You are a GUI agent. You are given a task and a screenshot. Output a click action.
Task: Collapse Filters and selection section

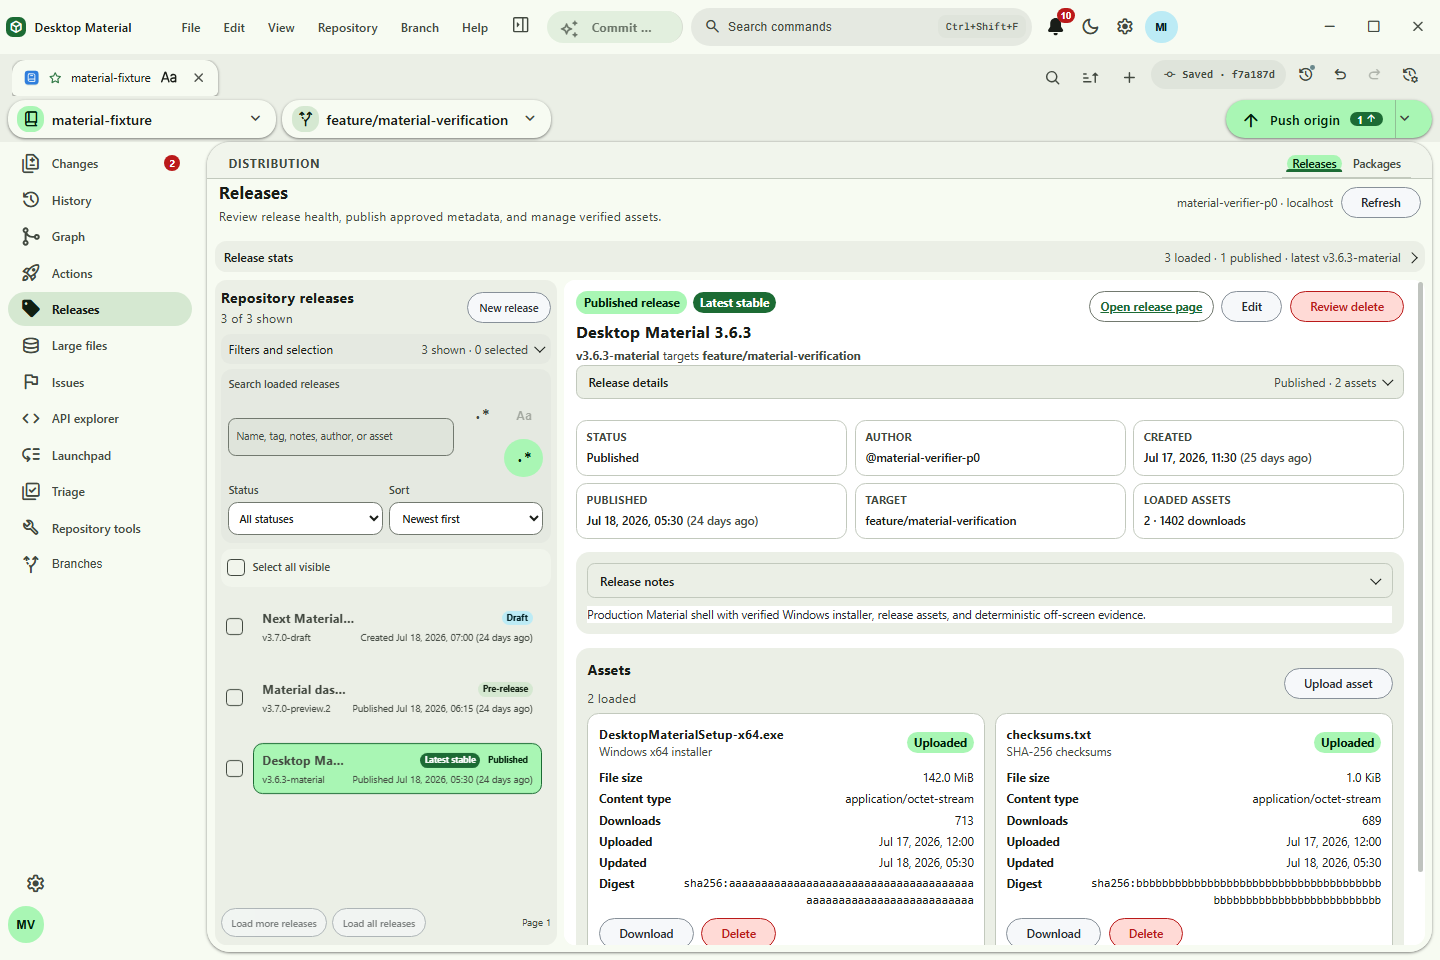(386, 350)
